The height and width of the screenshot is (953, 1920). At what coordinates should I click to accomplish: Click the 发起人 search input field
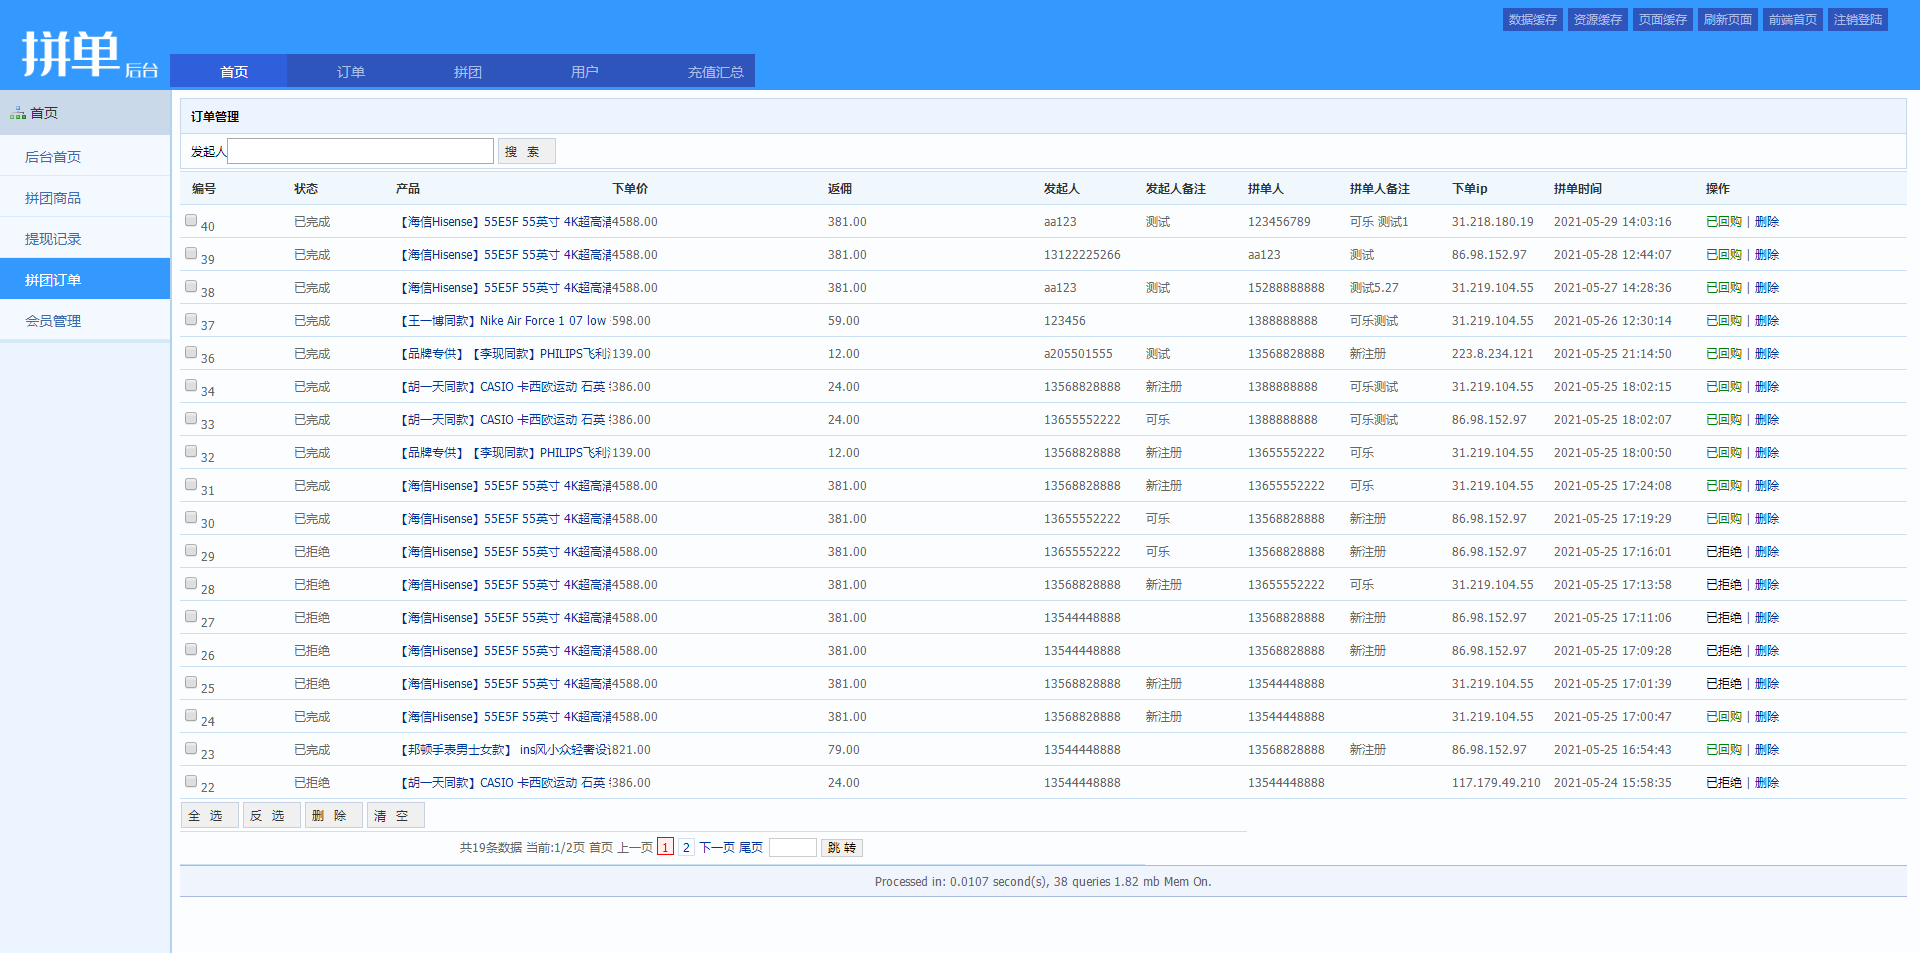[360, 152]
